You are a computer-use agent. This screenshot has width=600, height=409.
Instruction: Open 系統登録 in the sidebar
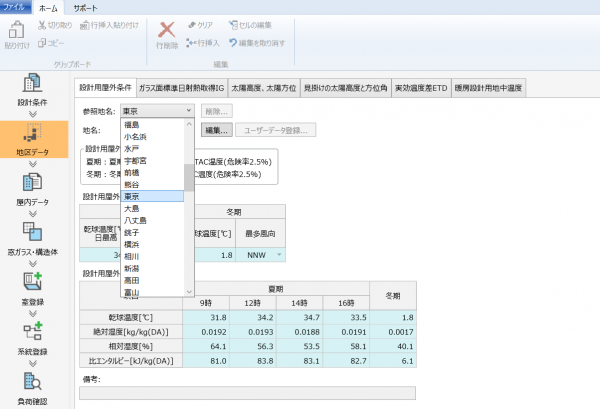(33, 339)
